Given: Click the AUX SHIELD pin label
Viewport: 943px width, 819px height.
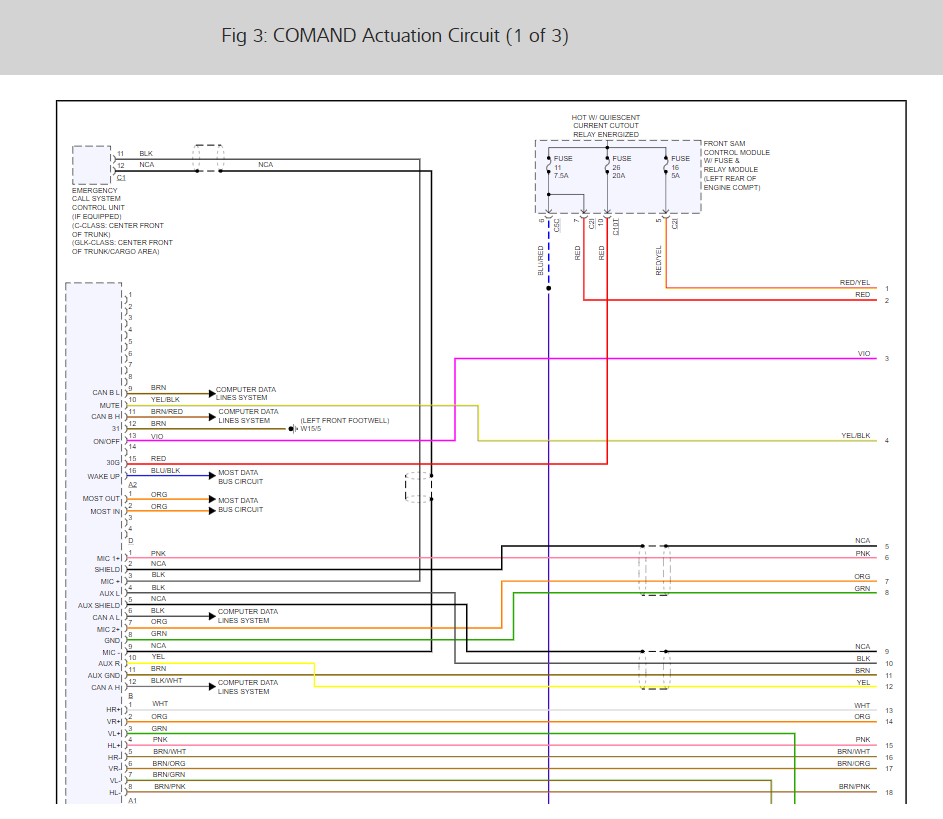Looking at the screenshot, I should 99,606.
